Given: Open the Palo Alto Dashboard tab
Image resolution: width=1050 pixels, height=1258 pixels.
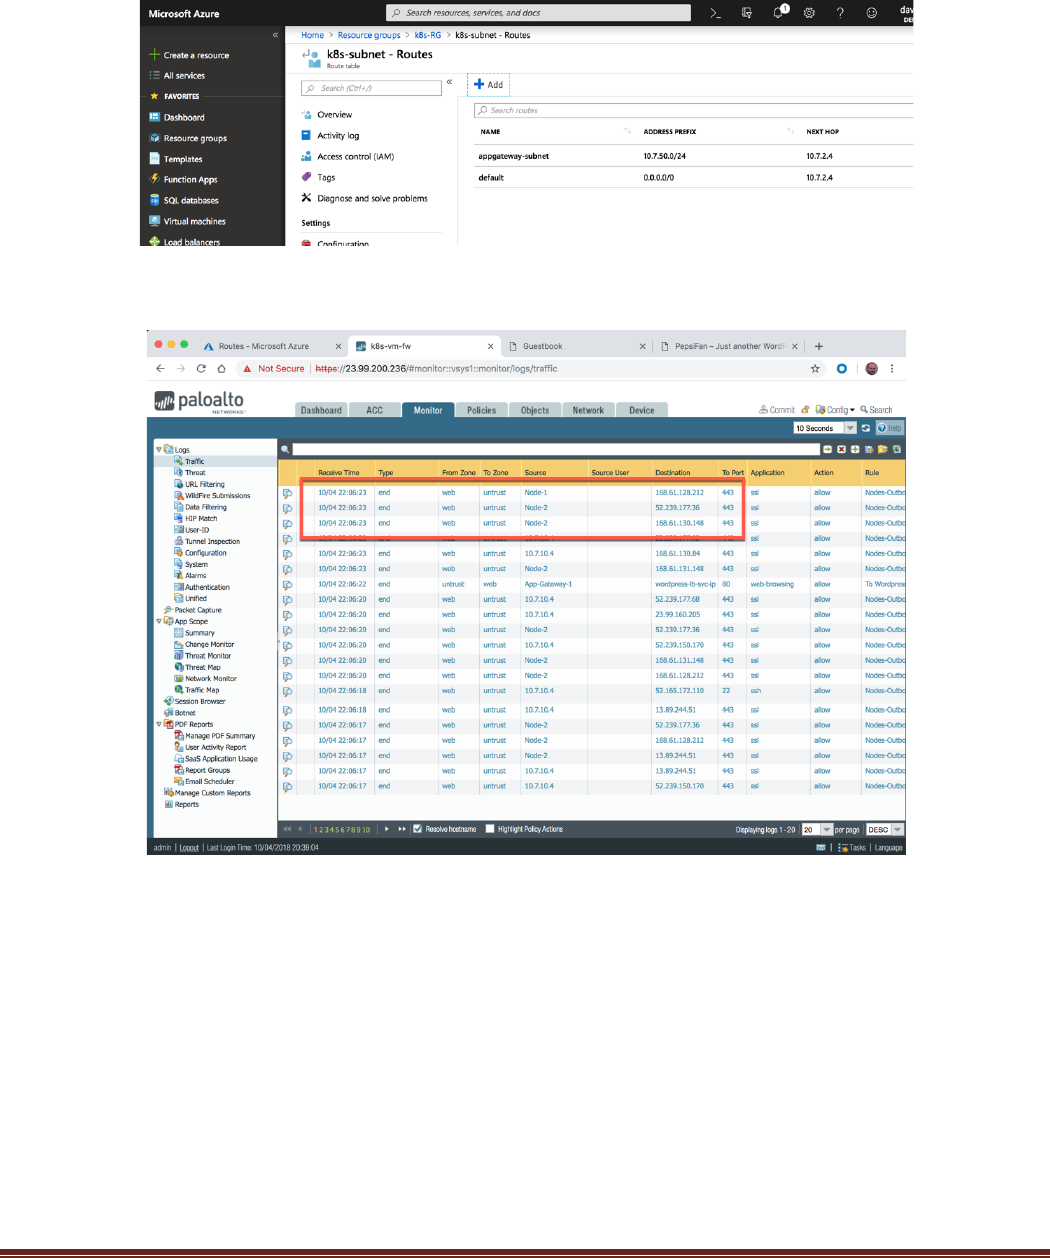Looking at the screenshot, I should (321, 410).
